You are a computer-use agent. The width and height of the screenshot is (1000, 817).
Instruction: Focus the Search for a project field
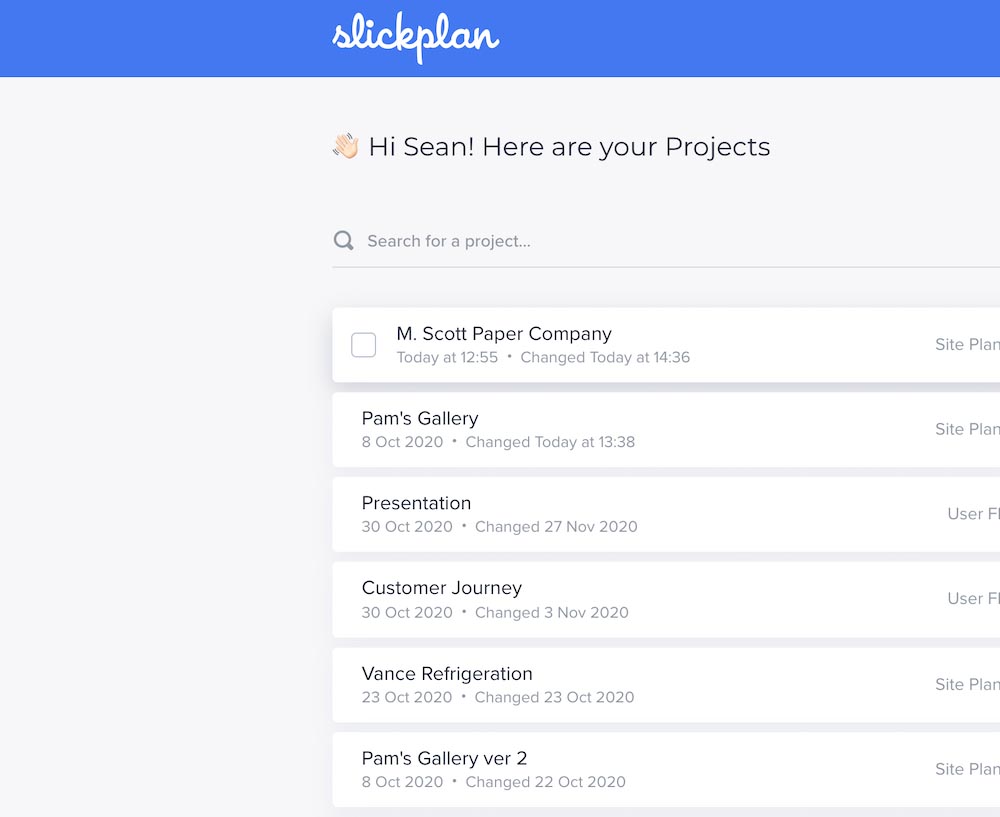pos(666,241)
